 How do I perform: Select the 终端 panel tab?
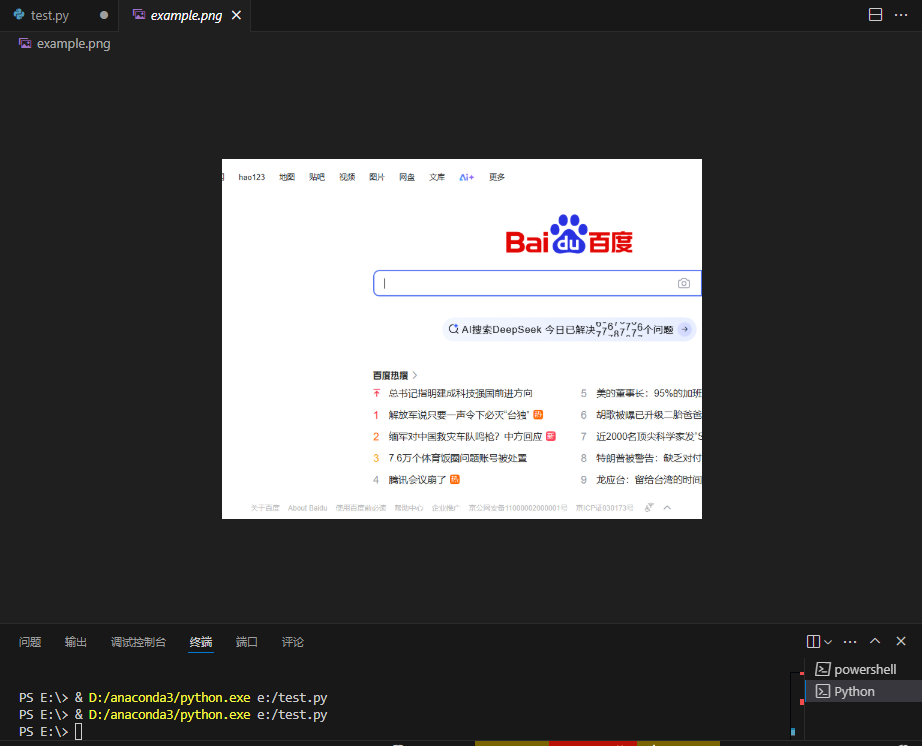[x=201, y=642]
